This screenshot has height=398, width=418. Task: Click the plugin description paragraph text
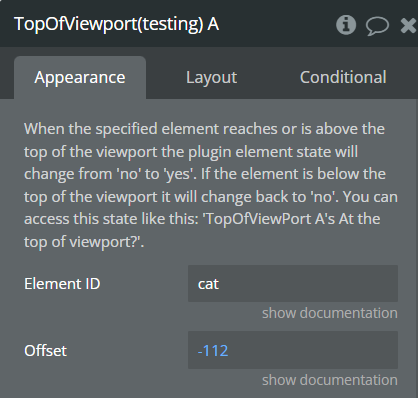click(211, 185)
